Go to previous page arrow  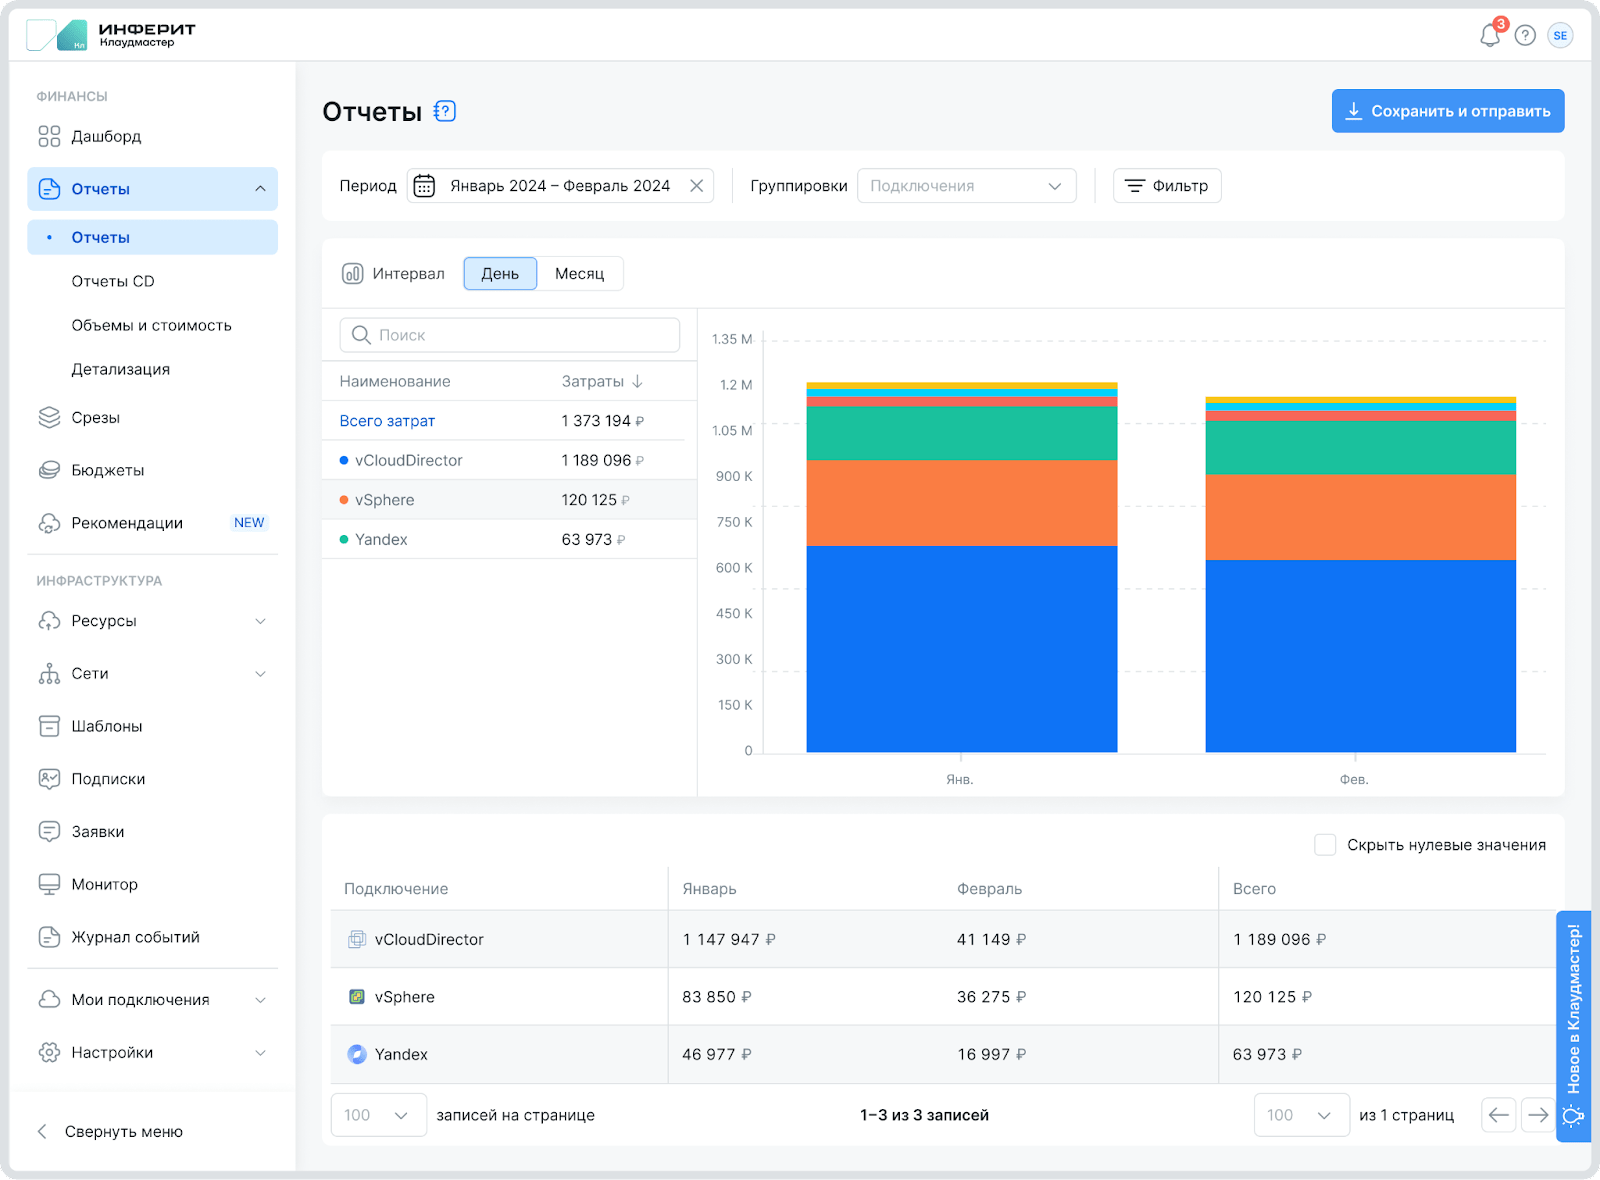[1499, 1115]
